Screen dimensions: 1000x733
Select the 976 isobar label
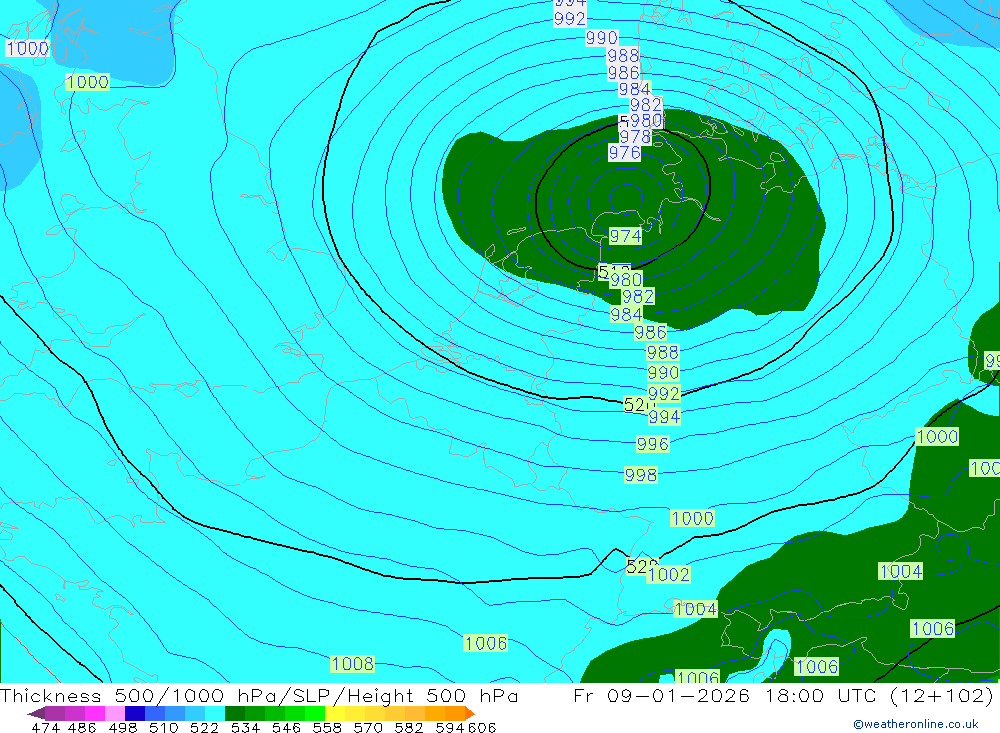tap(624, 153)
